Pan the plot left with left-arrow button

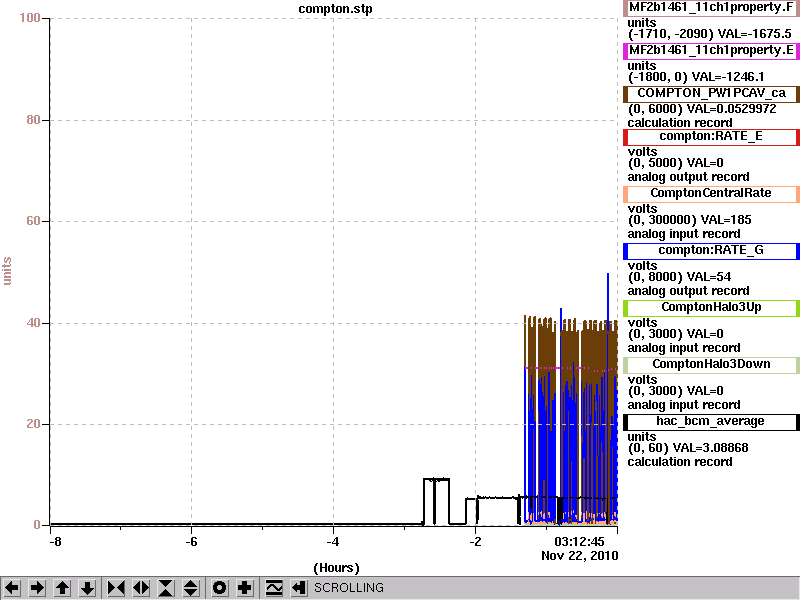[x=12, y=588]
